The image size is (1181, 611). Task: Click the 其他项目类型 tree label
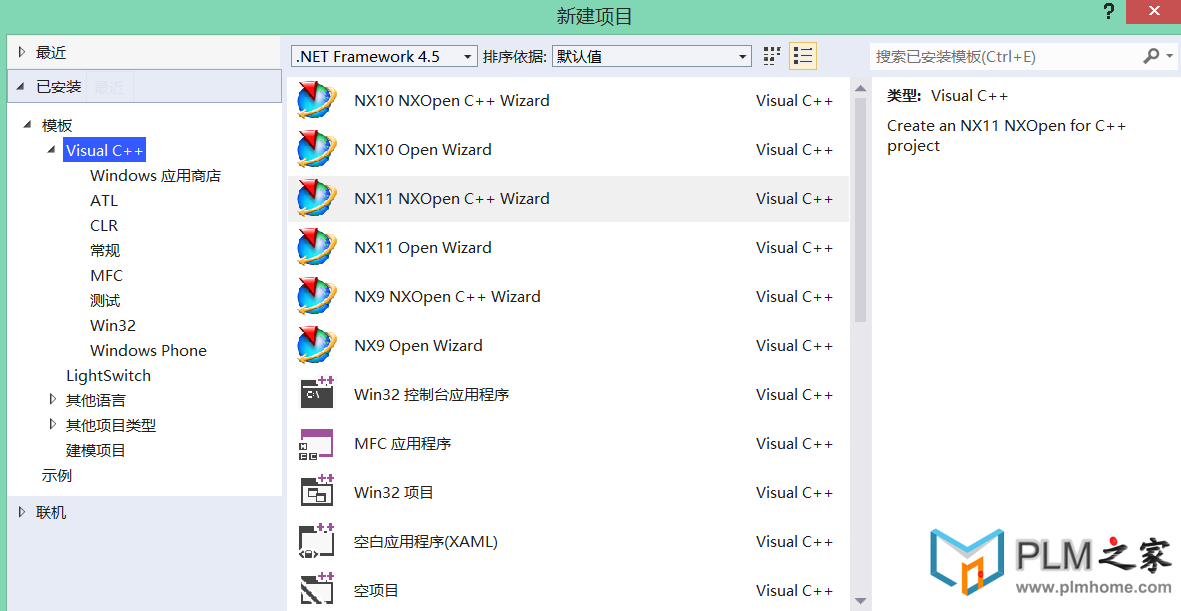pos(111,425)
